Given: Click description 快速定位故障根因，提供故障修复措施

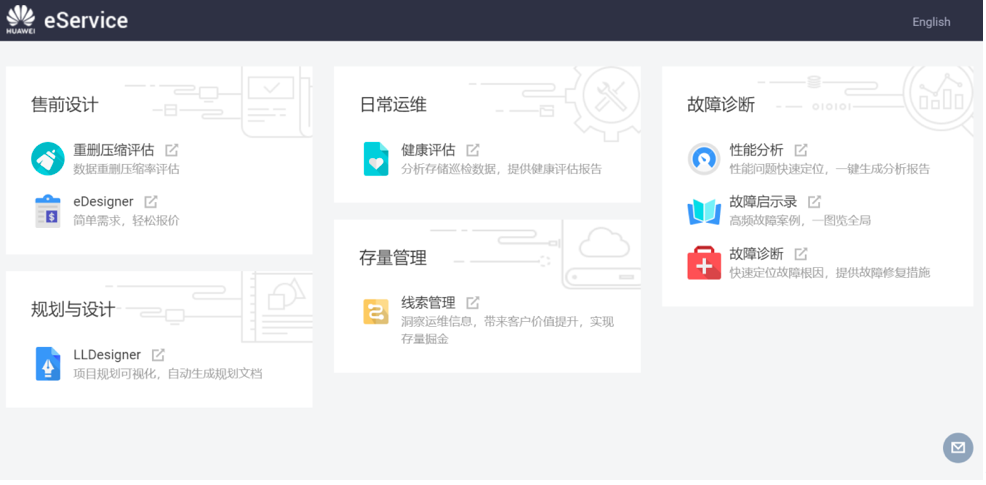Looking at the screenshot, I should click(x=829, y=273).
